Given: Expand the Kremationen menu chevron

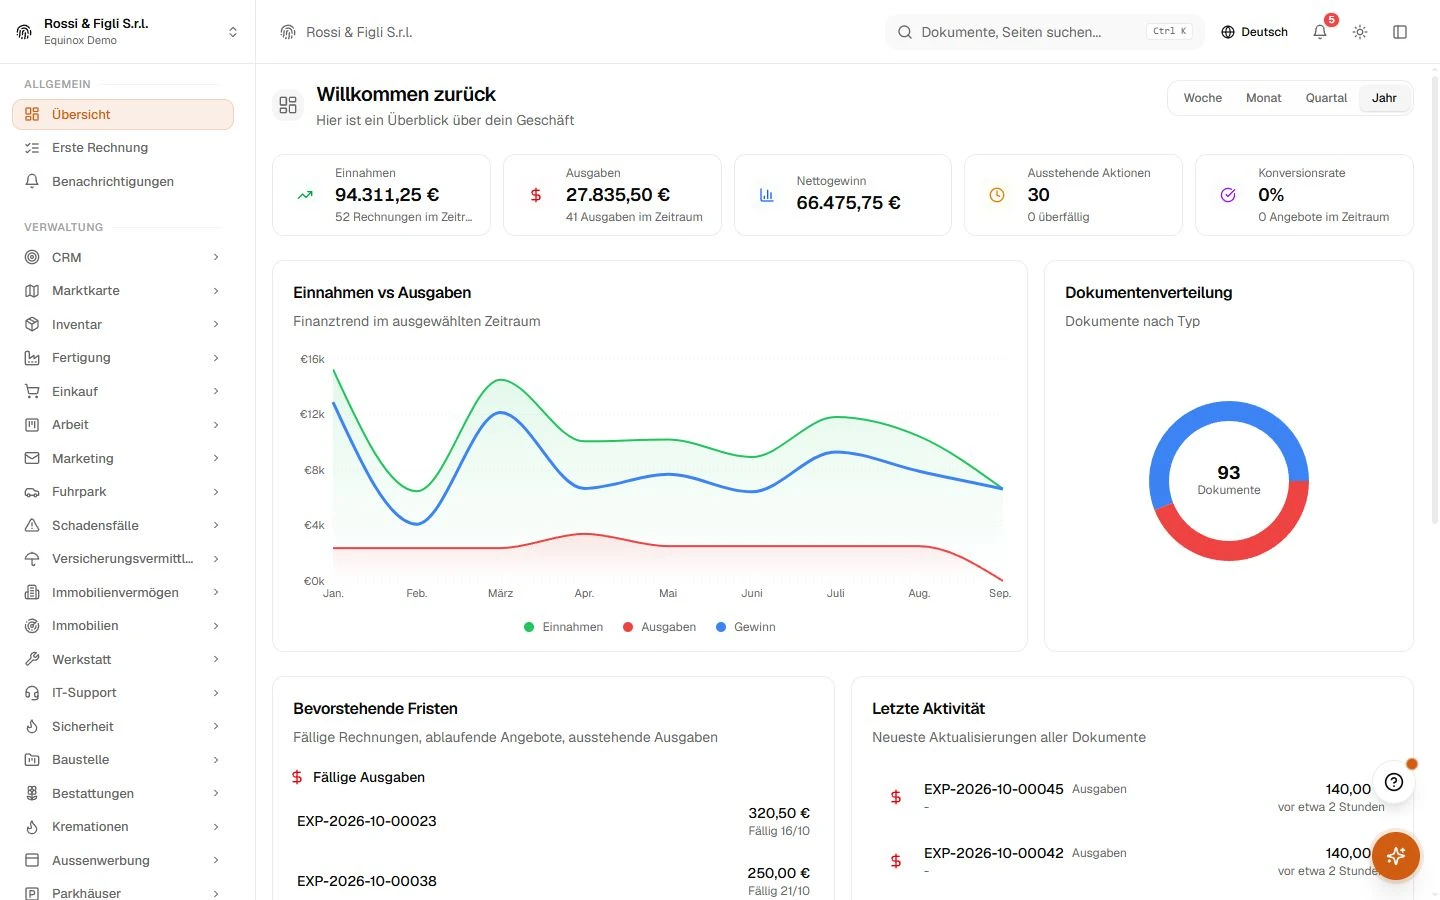Looking at the screenshot, I should (216, 827).
